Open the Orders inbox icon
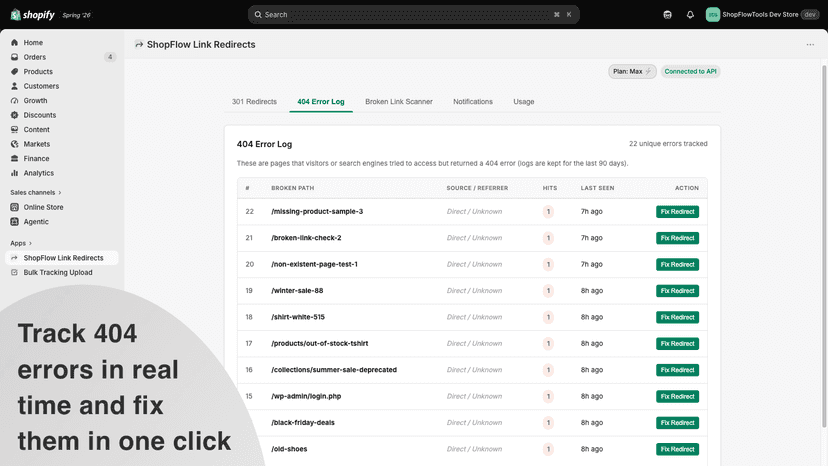828x466 pixels. [x=14, y=57]
